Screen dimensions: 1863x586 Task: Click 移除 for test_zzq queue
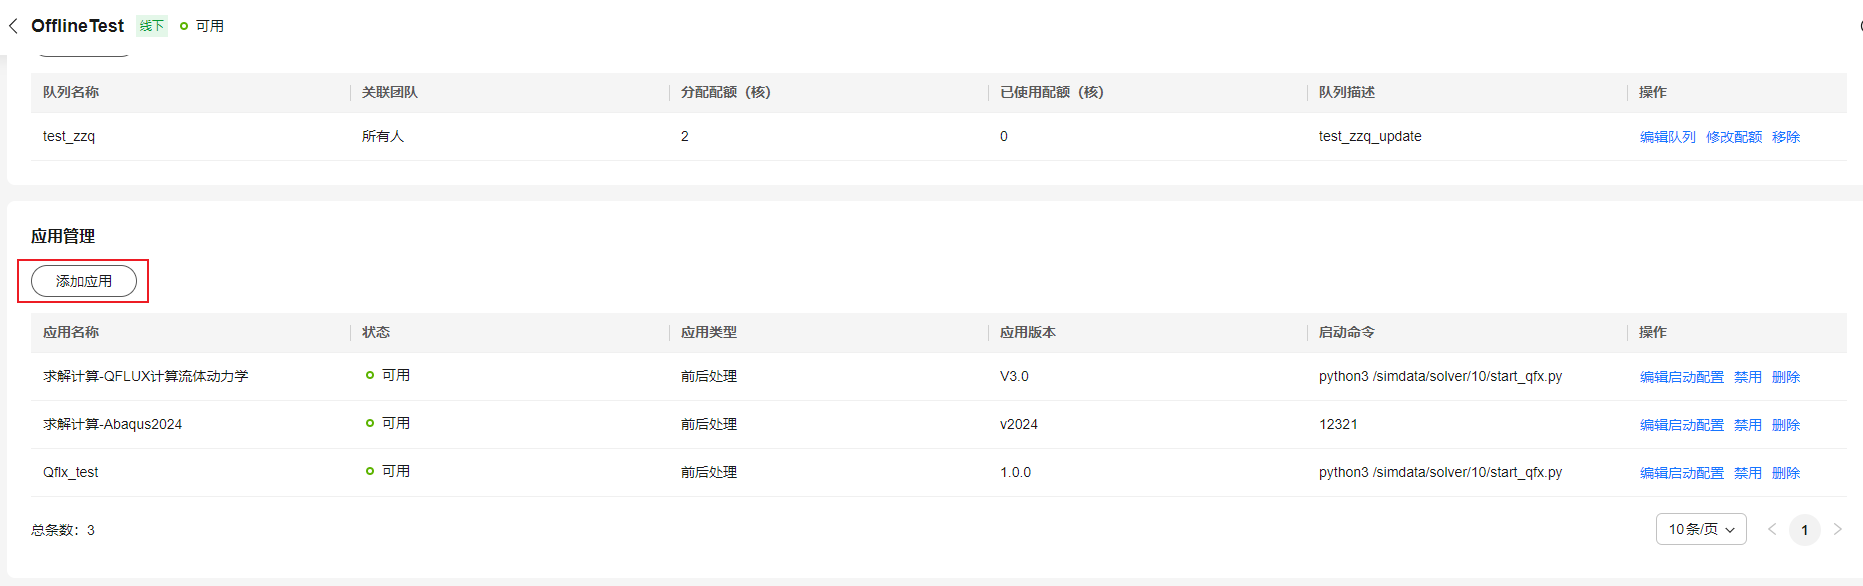tap(1786, 137)
